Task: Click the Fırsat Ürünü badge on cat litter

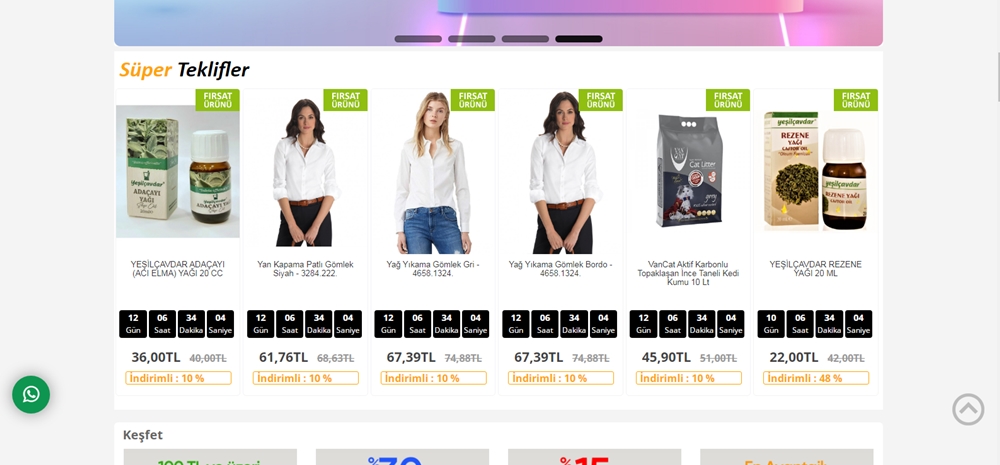Action: coord(728,100)
